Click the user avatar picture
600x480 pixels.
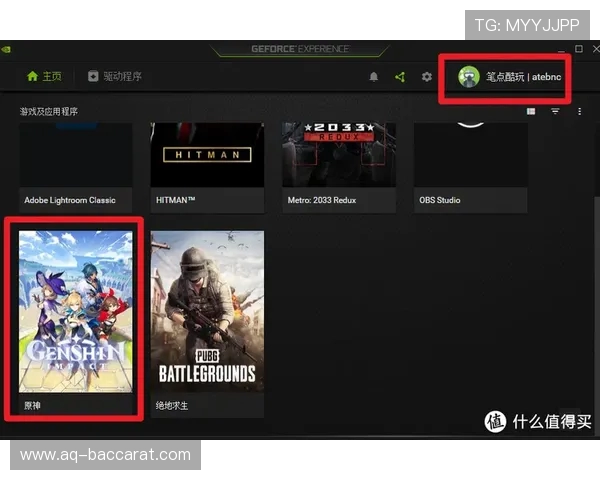(x=469, y=77)
